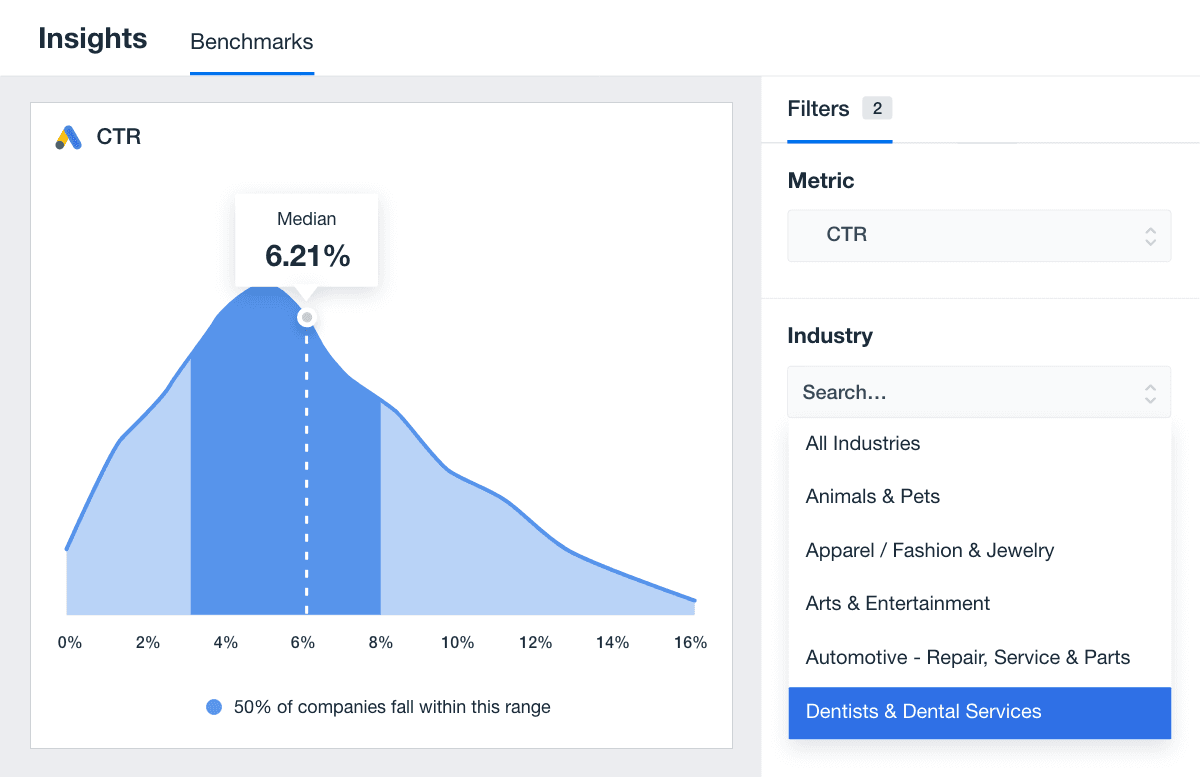Click the 50% of companies legend text
This screenshot has height=777, width=1200.
[x=392, y=707]
